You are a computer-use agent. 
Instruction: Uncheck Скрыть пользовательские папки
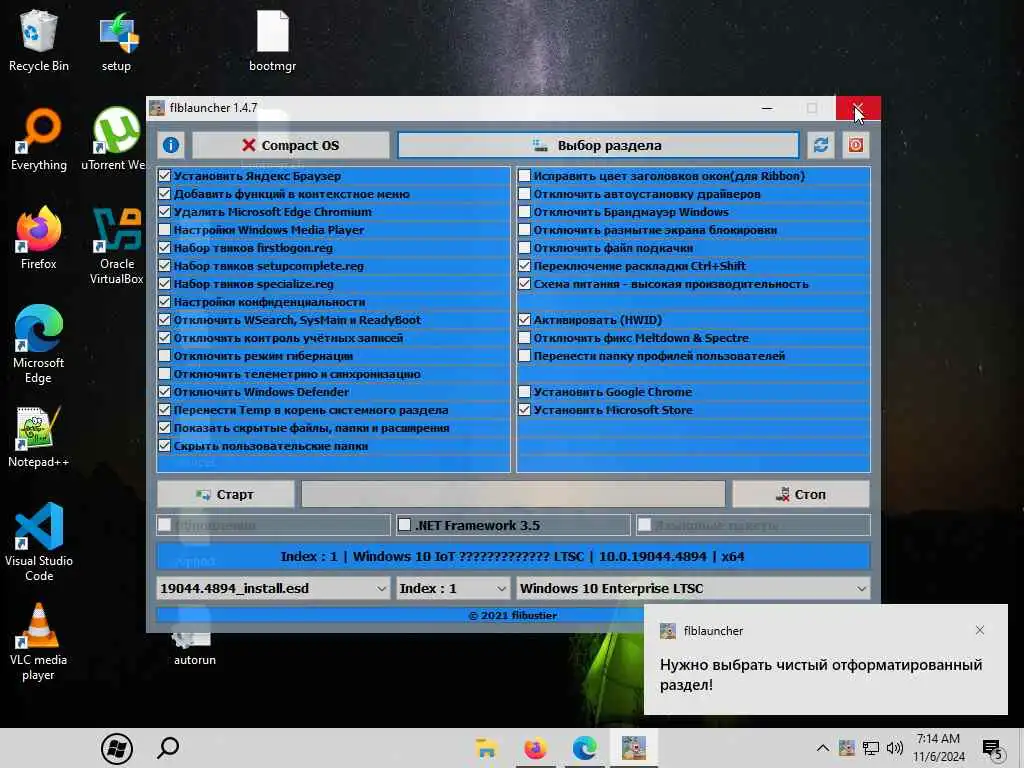pyautogui.click(x=165, y=446)
